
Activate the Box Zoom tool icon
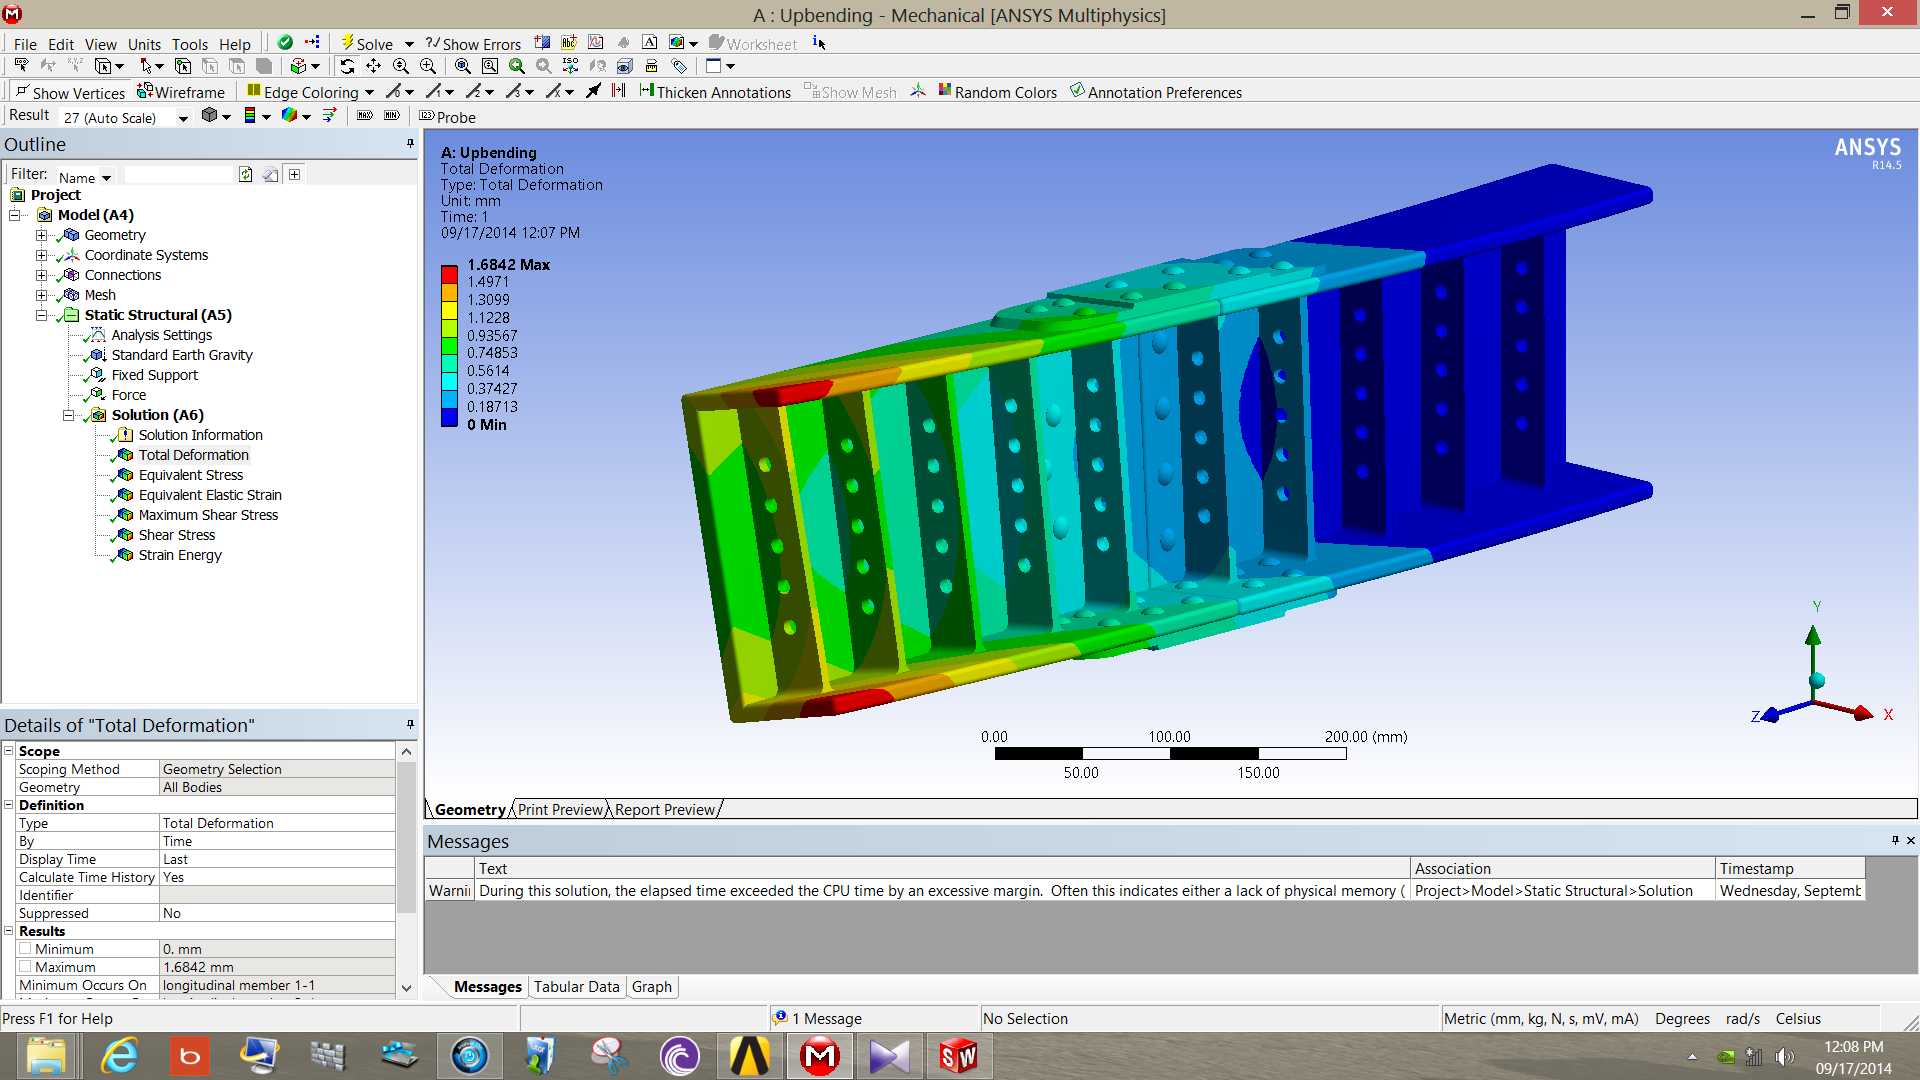click(x=428, y=66)
